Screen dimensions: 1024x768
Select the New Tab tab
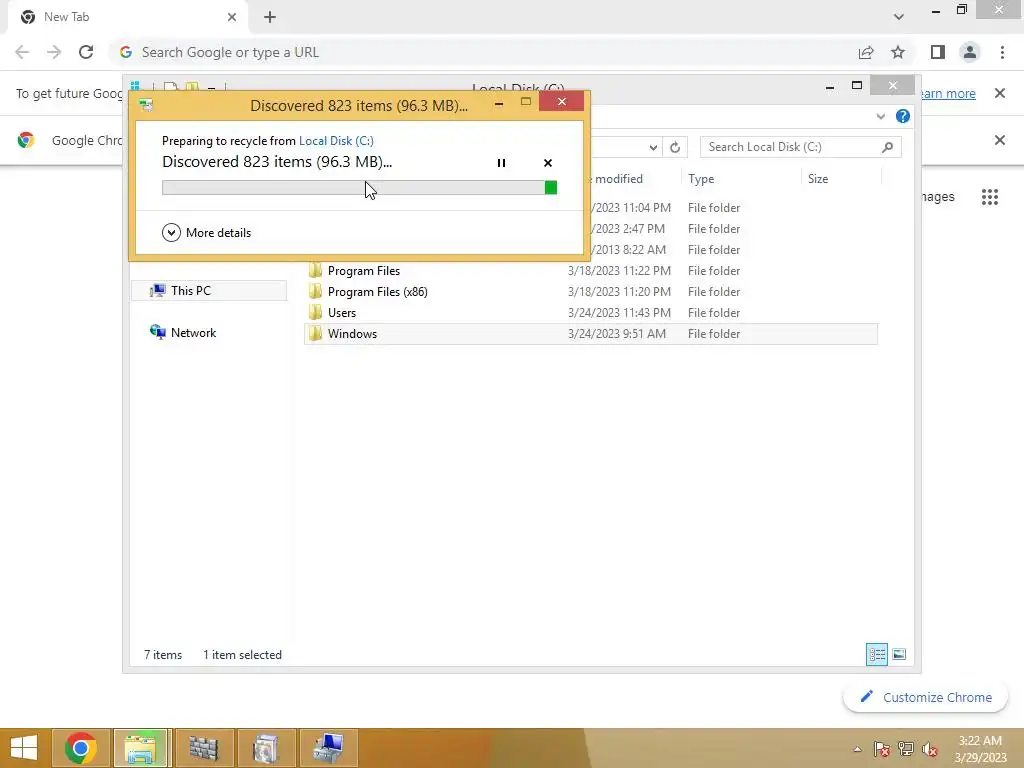coord(127,17)
